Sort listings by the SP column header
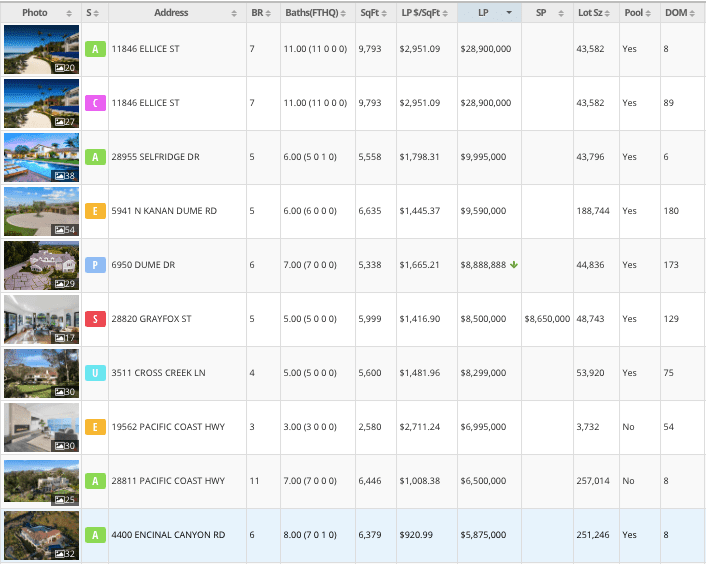The image size is (706, 564). pyautogui.click(x=548, y=13)
